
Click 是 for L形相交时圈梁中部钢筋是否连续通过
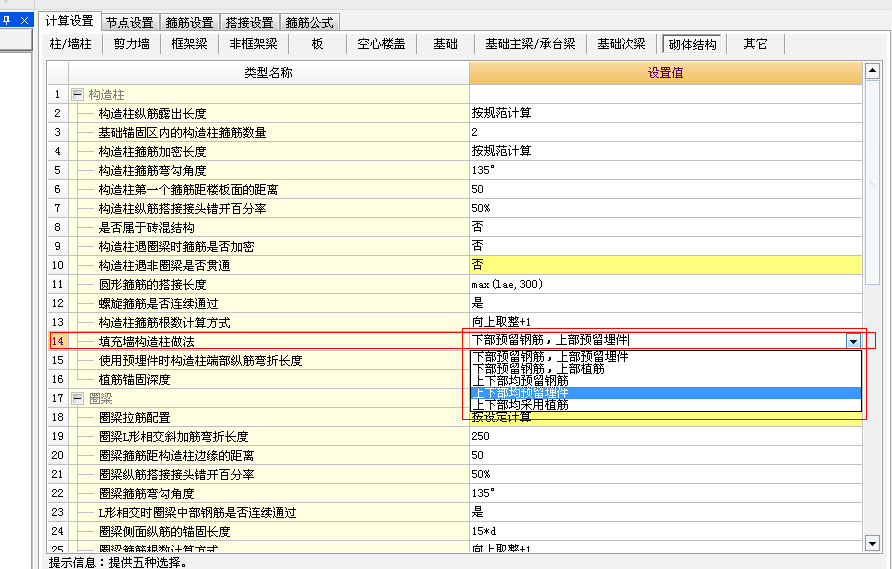point(666,512)
